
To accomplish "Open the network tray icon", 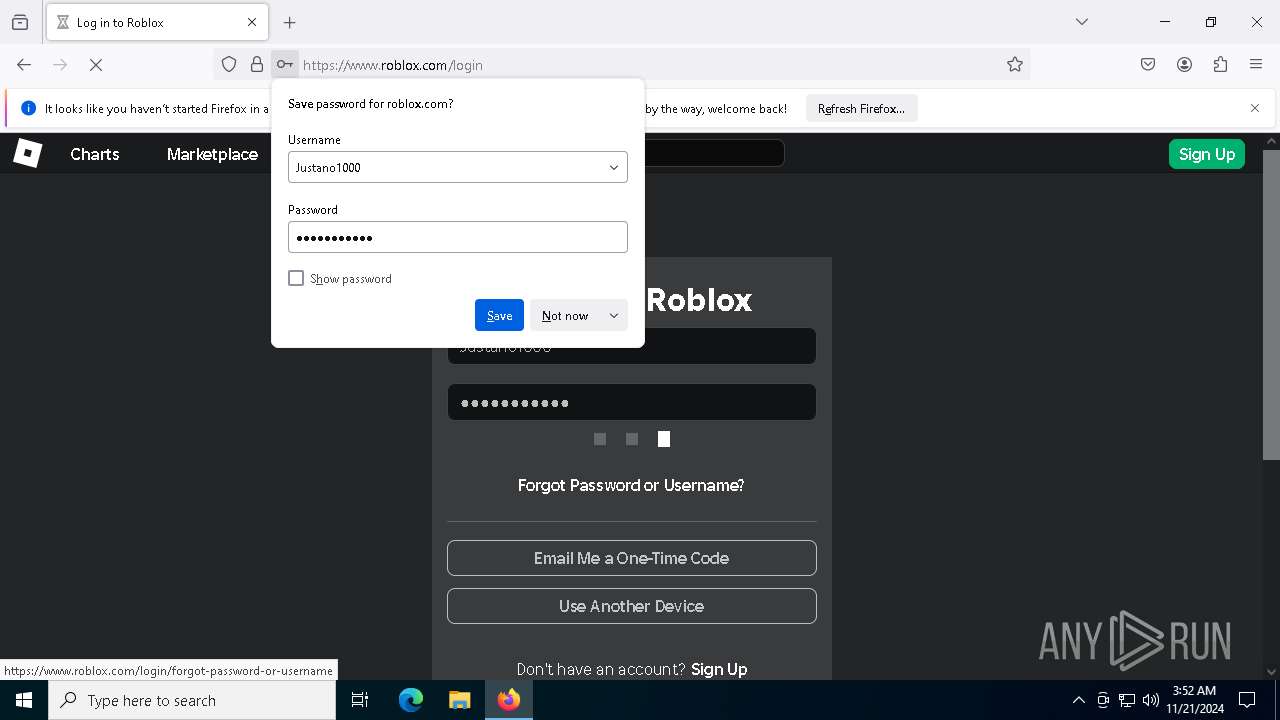I will coord(1127,700).
